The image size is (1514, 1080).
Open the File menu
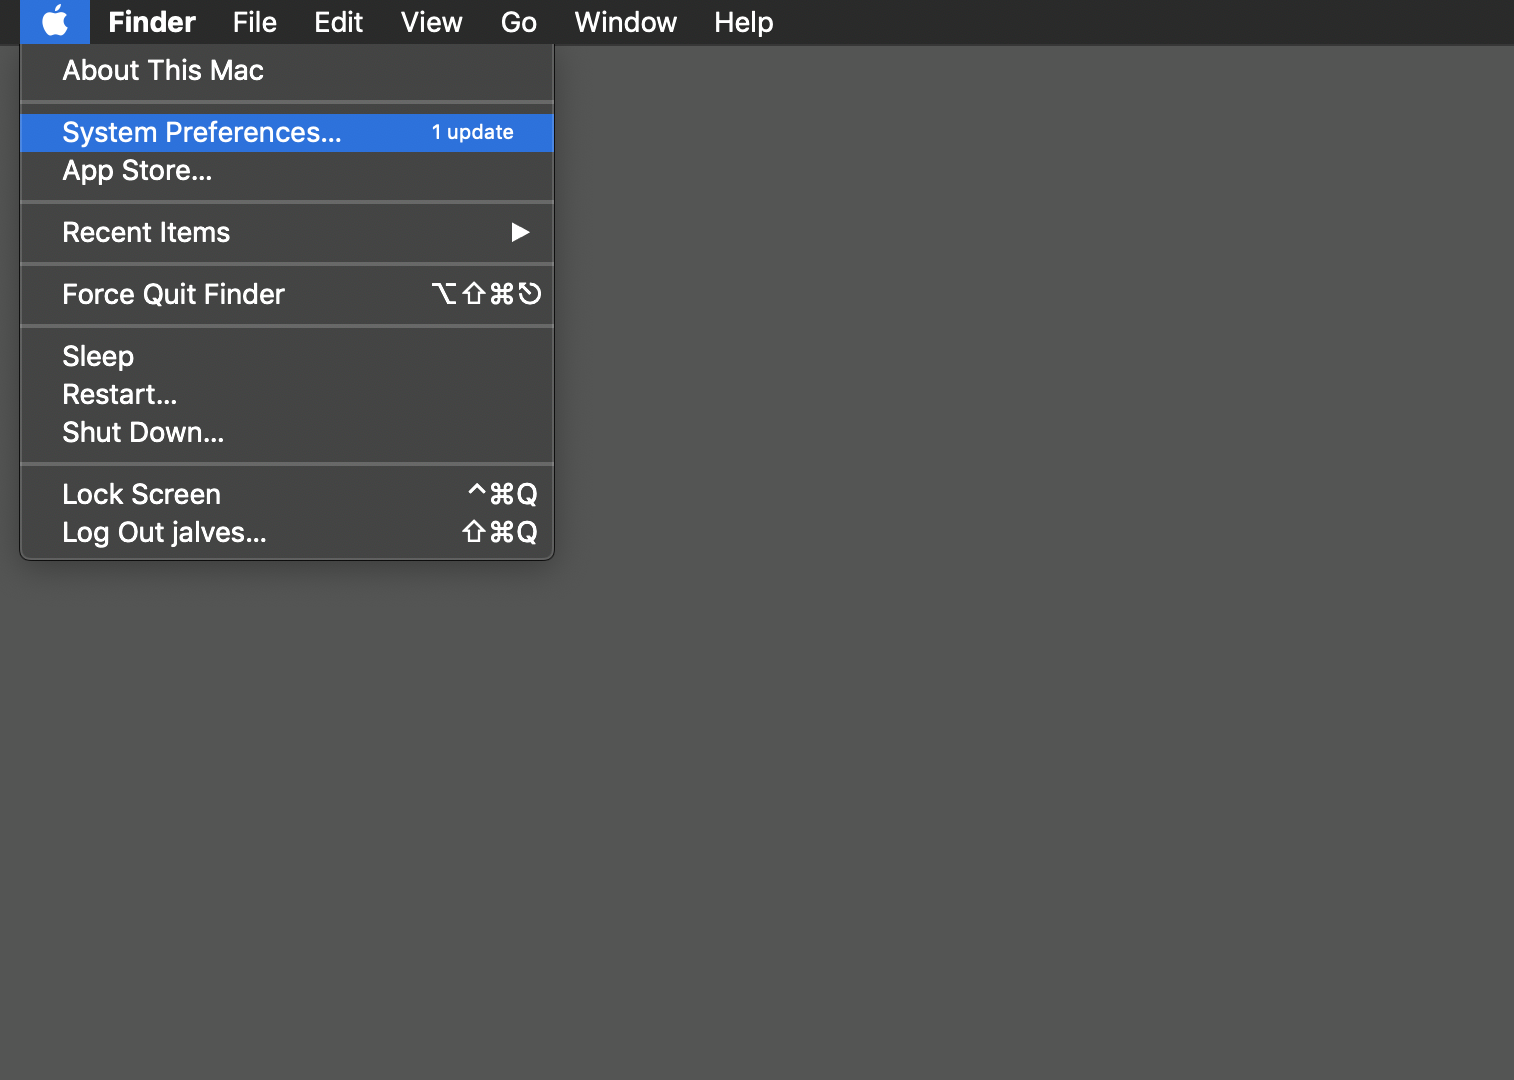tap(254, 22)
